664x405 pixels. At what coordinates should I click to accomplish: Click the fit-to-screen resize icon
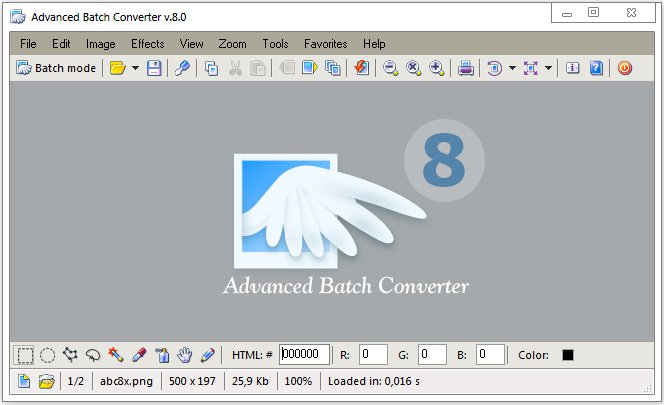click(x=531, y=68)
